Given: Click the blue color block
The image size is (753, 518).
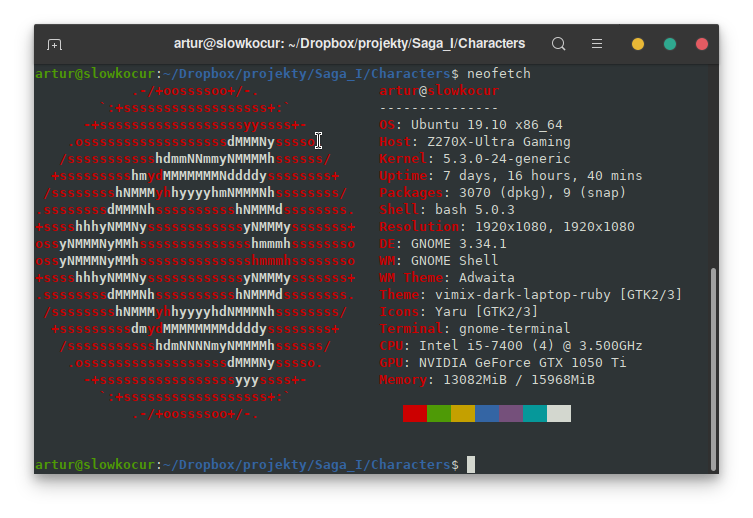Looking at the screenshot, I should click(x=487, y=413).
